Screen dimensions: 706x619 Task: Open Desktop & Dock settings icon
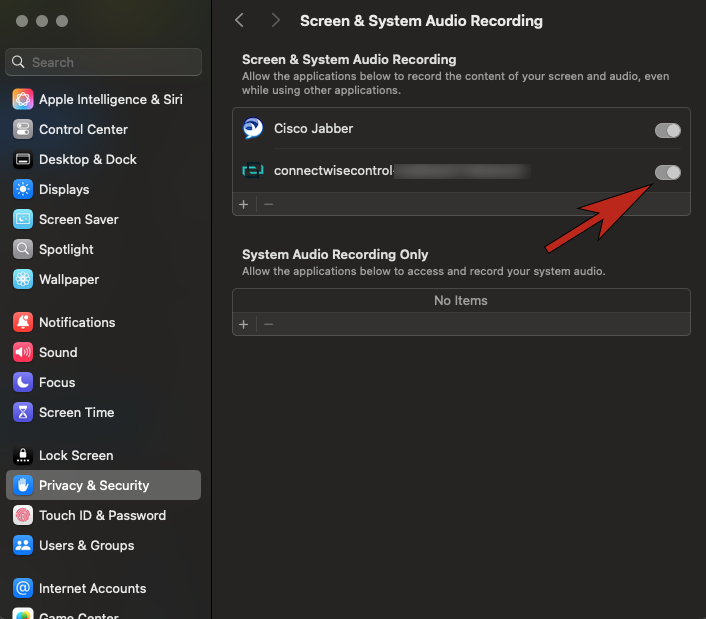click(x=23, y=159)
